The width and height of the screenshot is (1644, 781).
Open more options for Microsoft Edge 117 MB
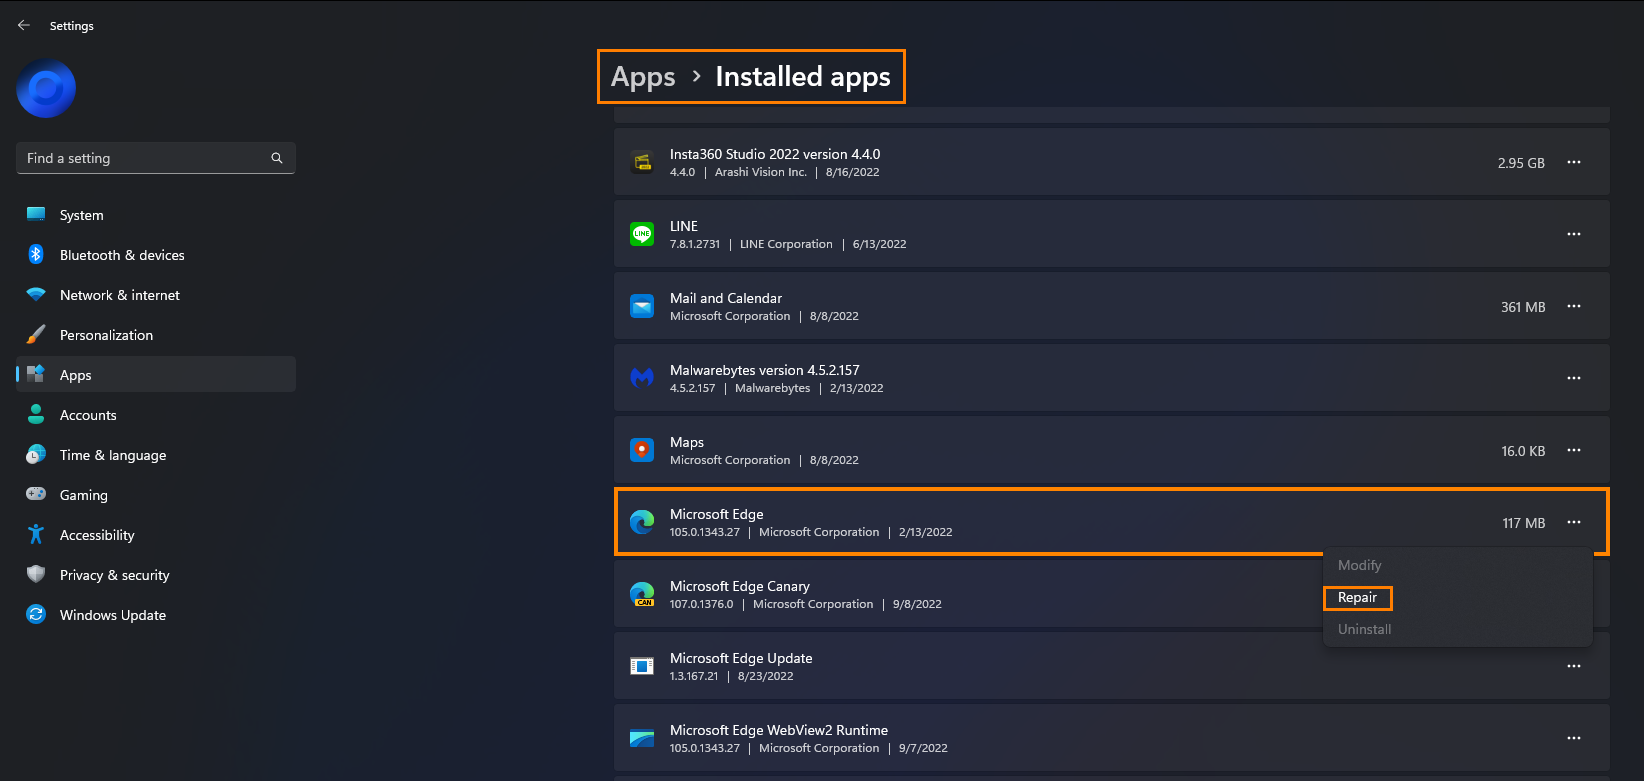[x=1574, y=522]
